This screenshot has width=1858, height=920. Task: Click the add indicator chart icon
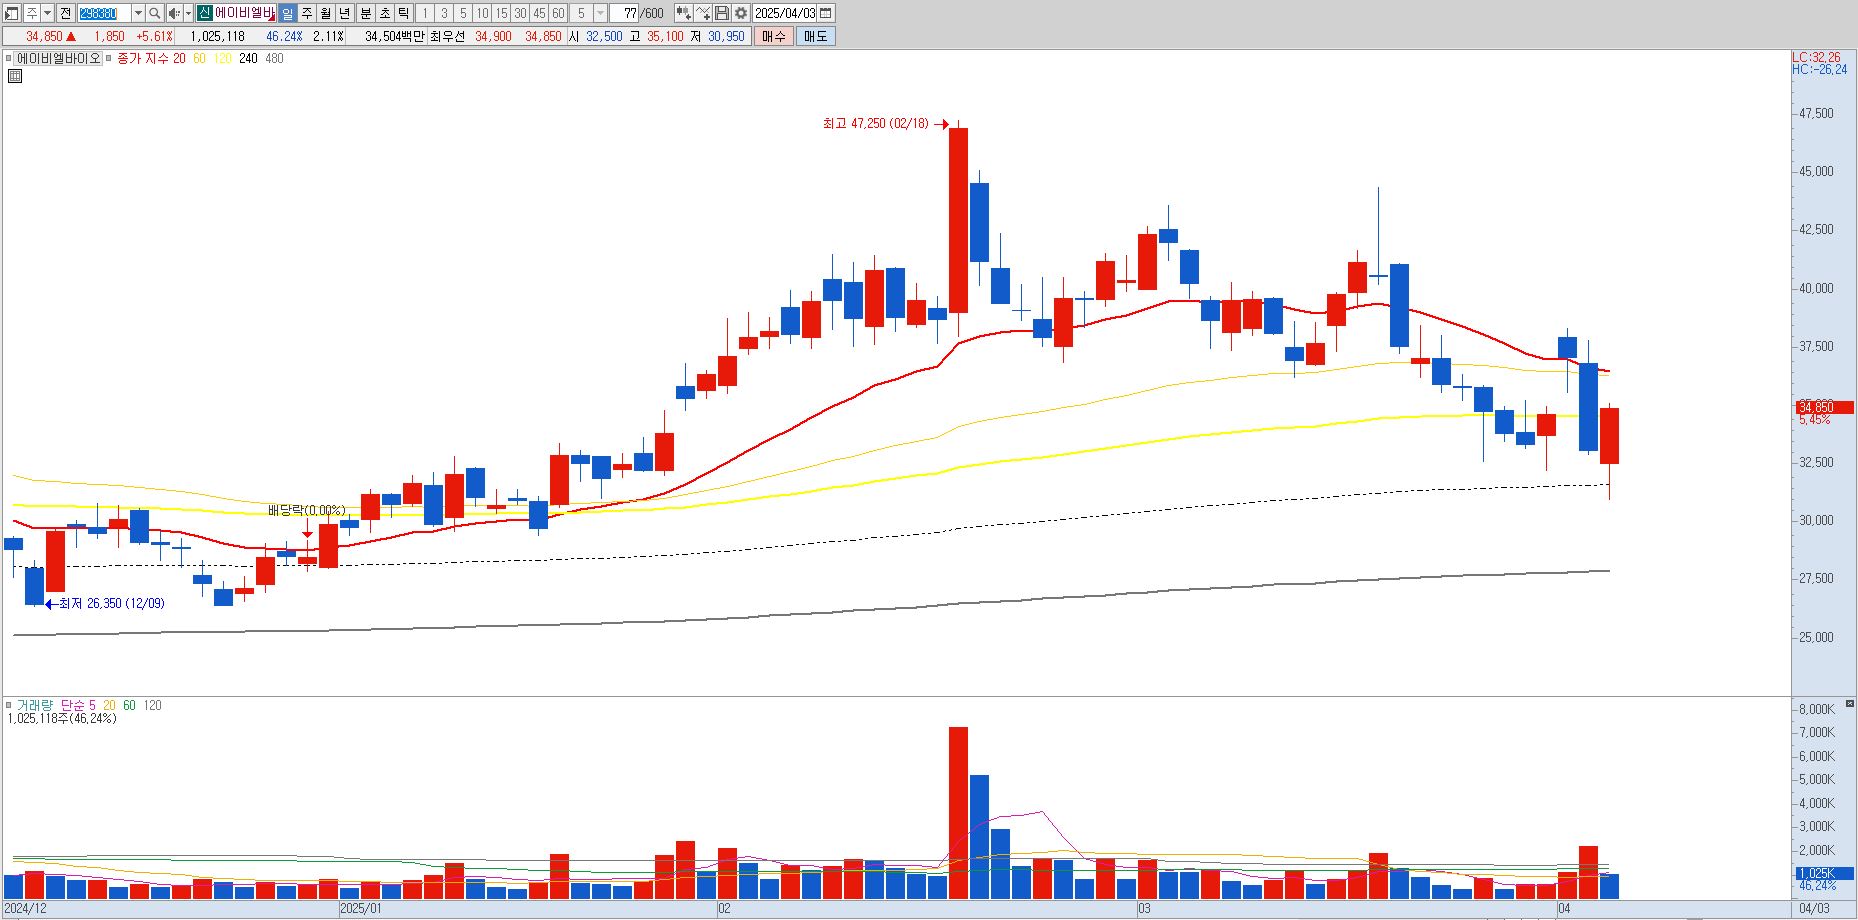(x=683, y=13)
